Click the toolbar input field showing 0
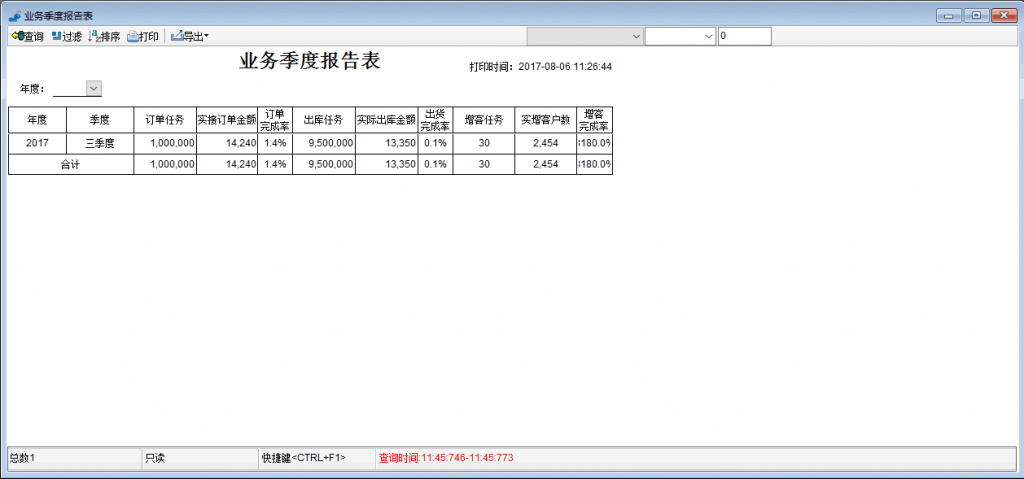The image size is (1024, 479). coord(744,36)
